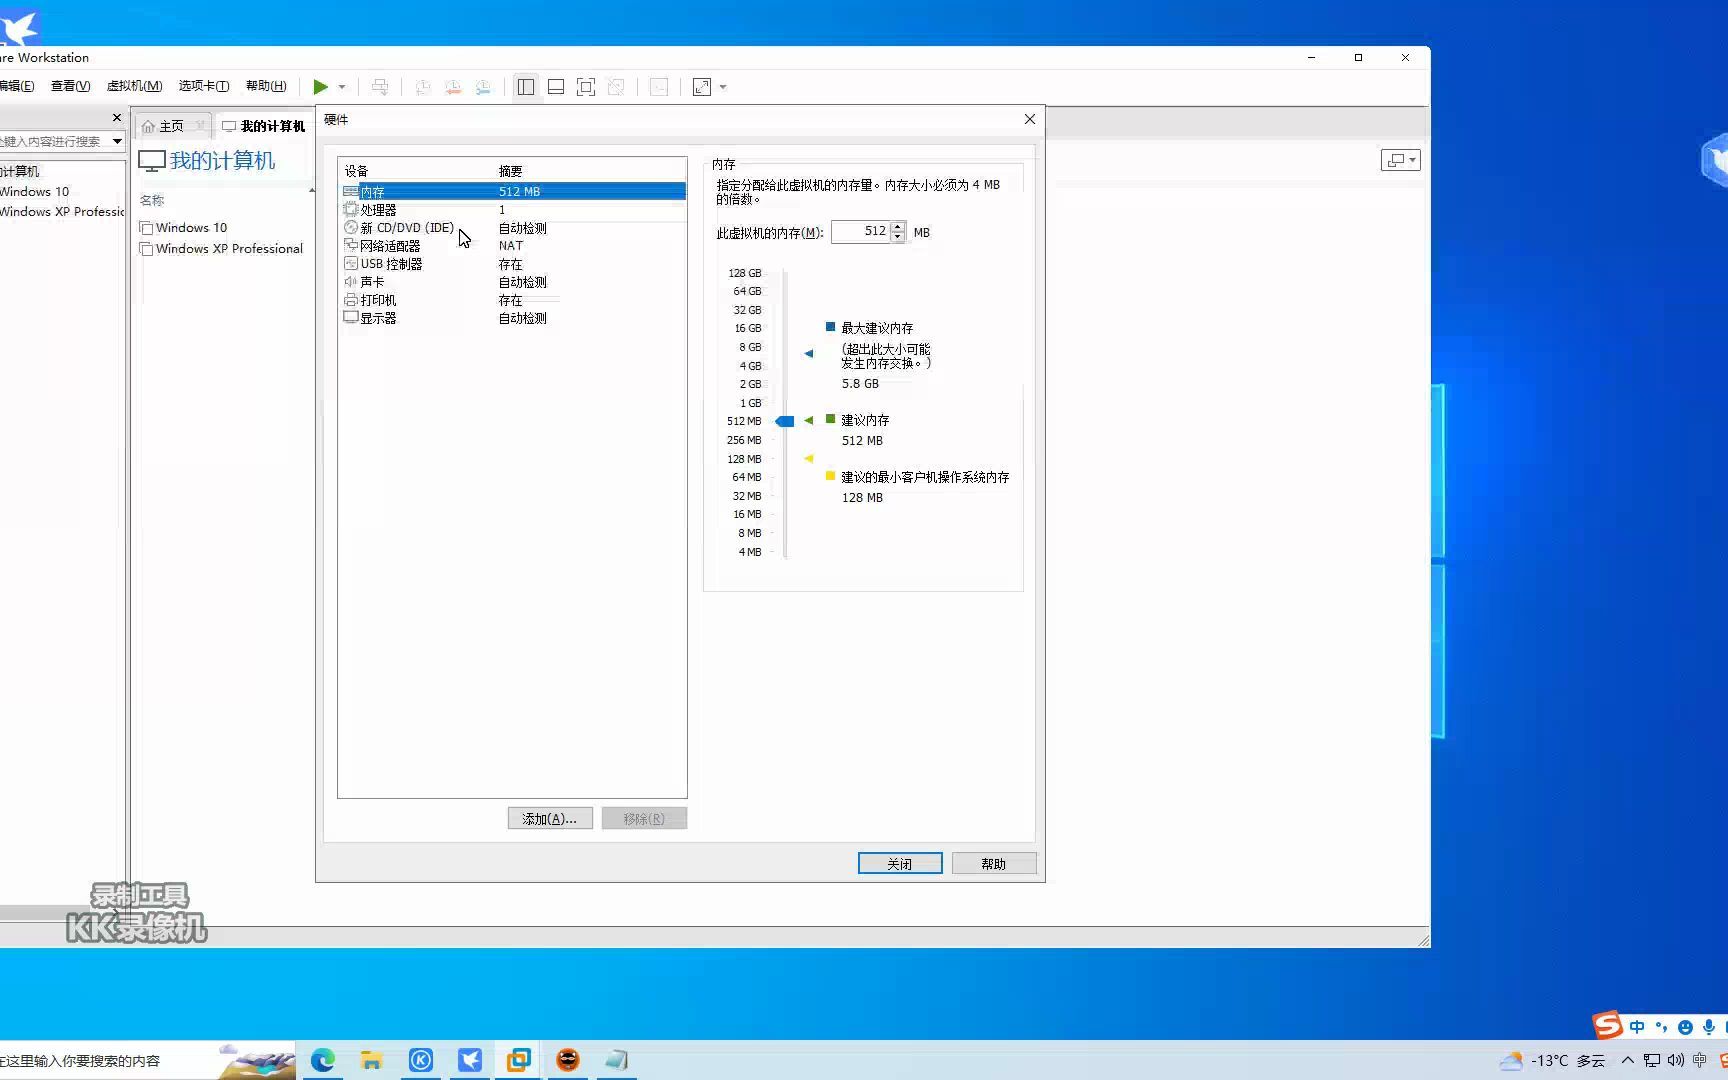The image size is (1728, 1080).
Task: Click the green recommended memory marker
Action: pyautogui.click(x=809, y=421)
